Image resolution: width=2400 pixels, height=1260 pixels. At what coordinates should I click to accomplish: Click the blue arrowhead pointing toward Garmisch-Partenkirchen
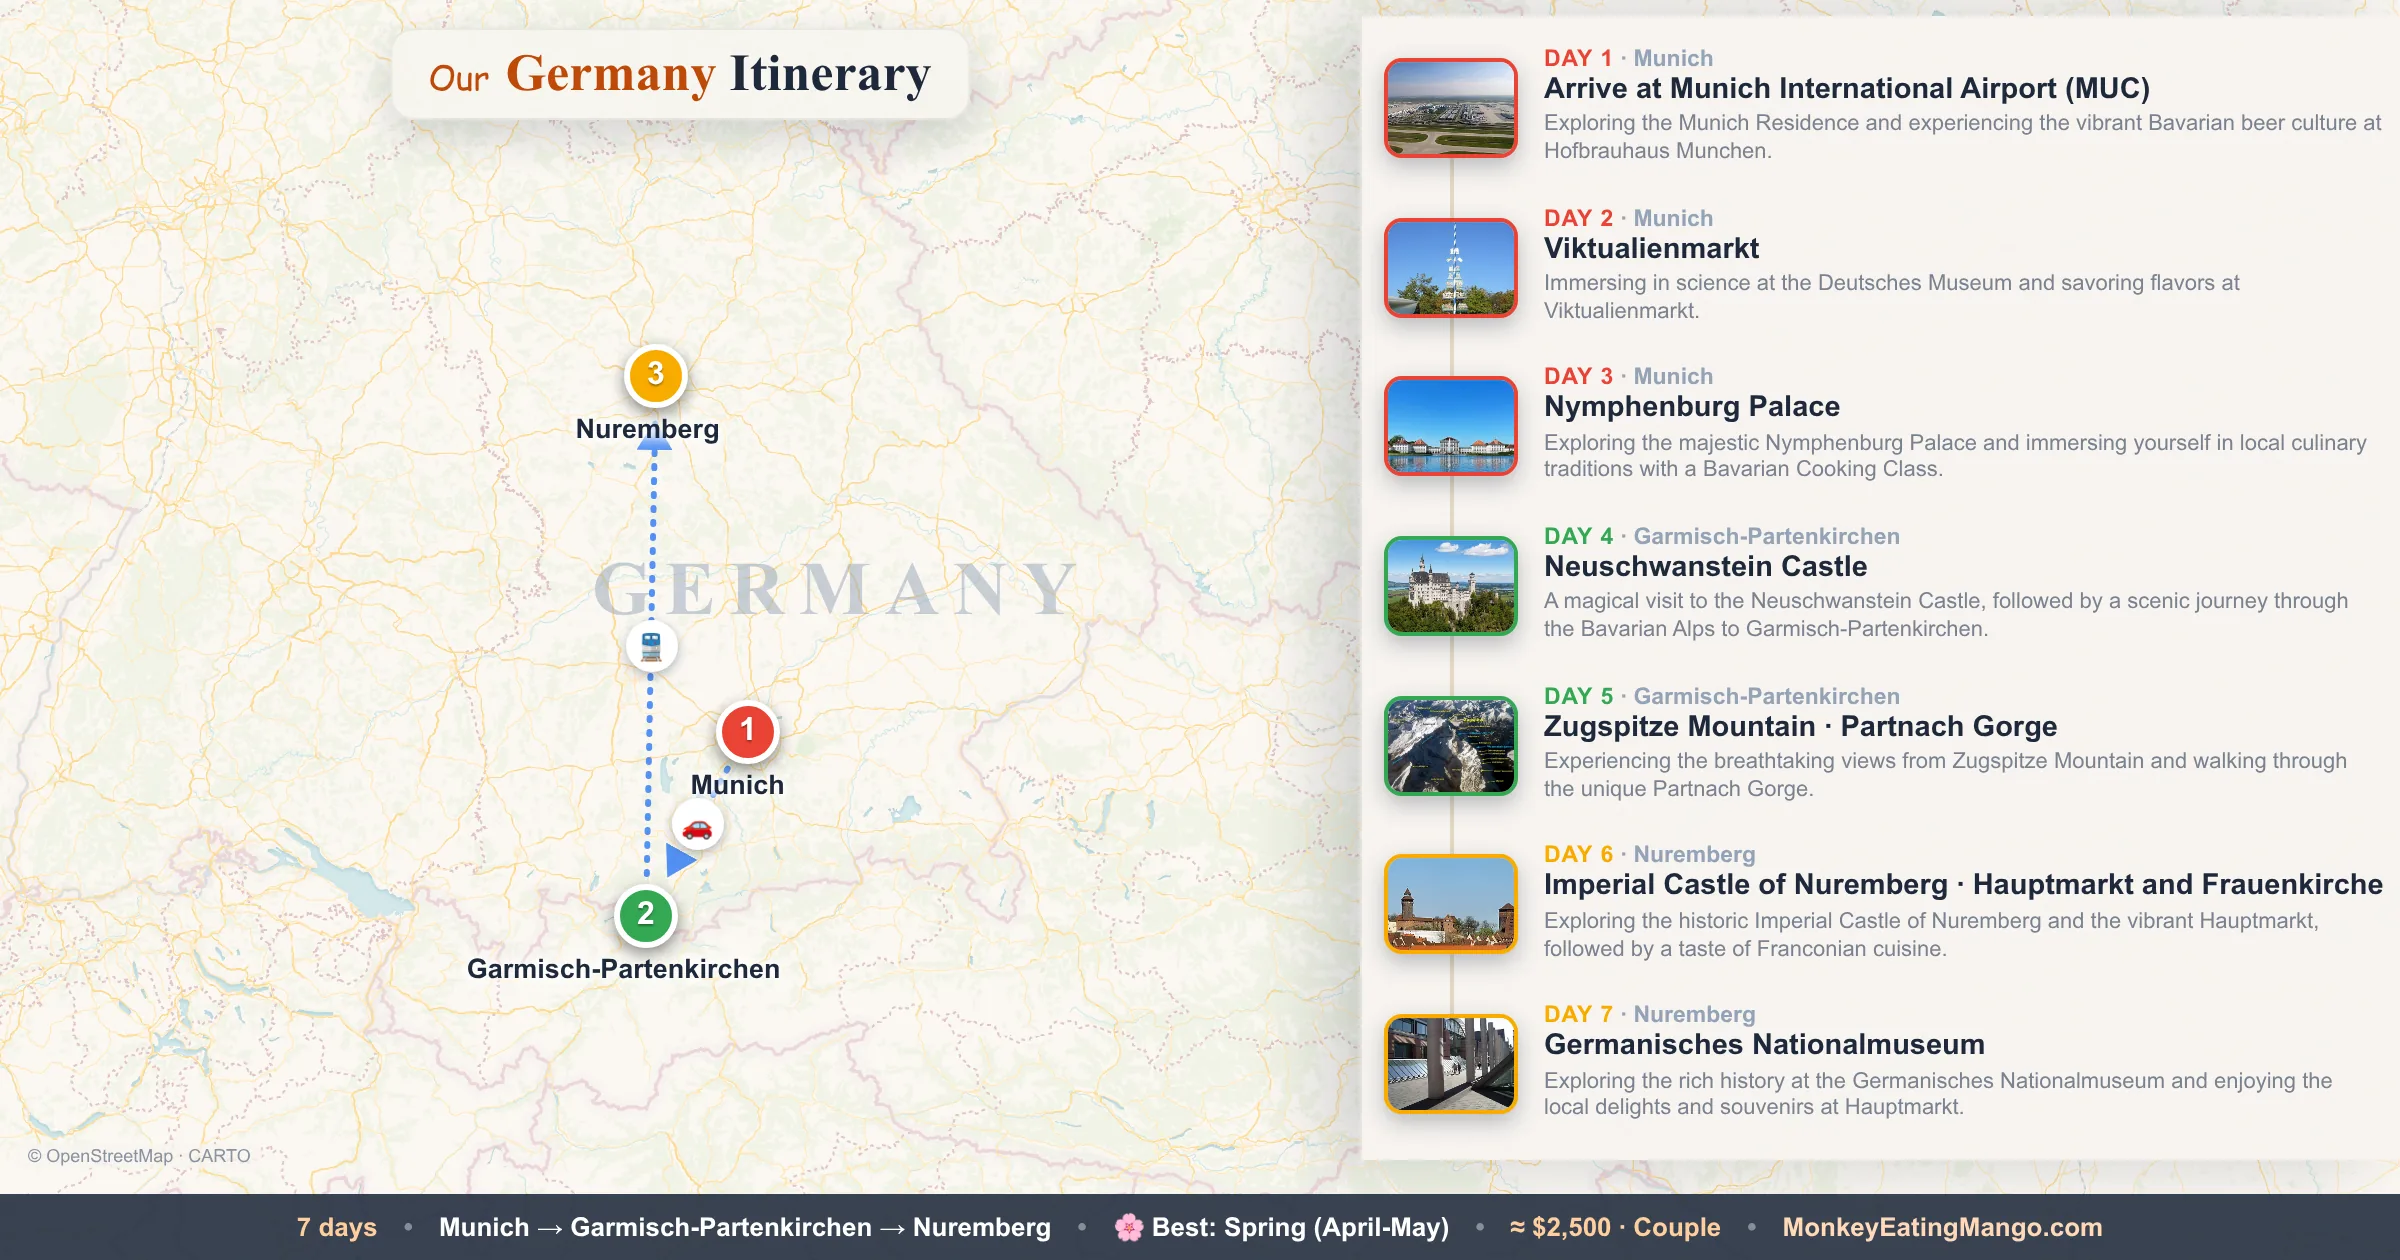(680, 860)
